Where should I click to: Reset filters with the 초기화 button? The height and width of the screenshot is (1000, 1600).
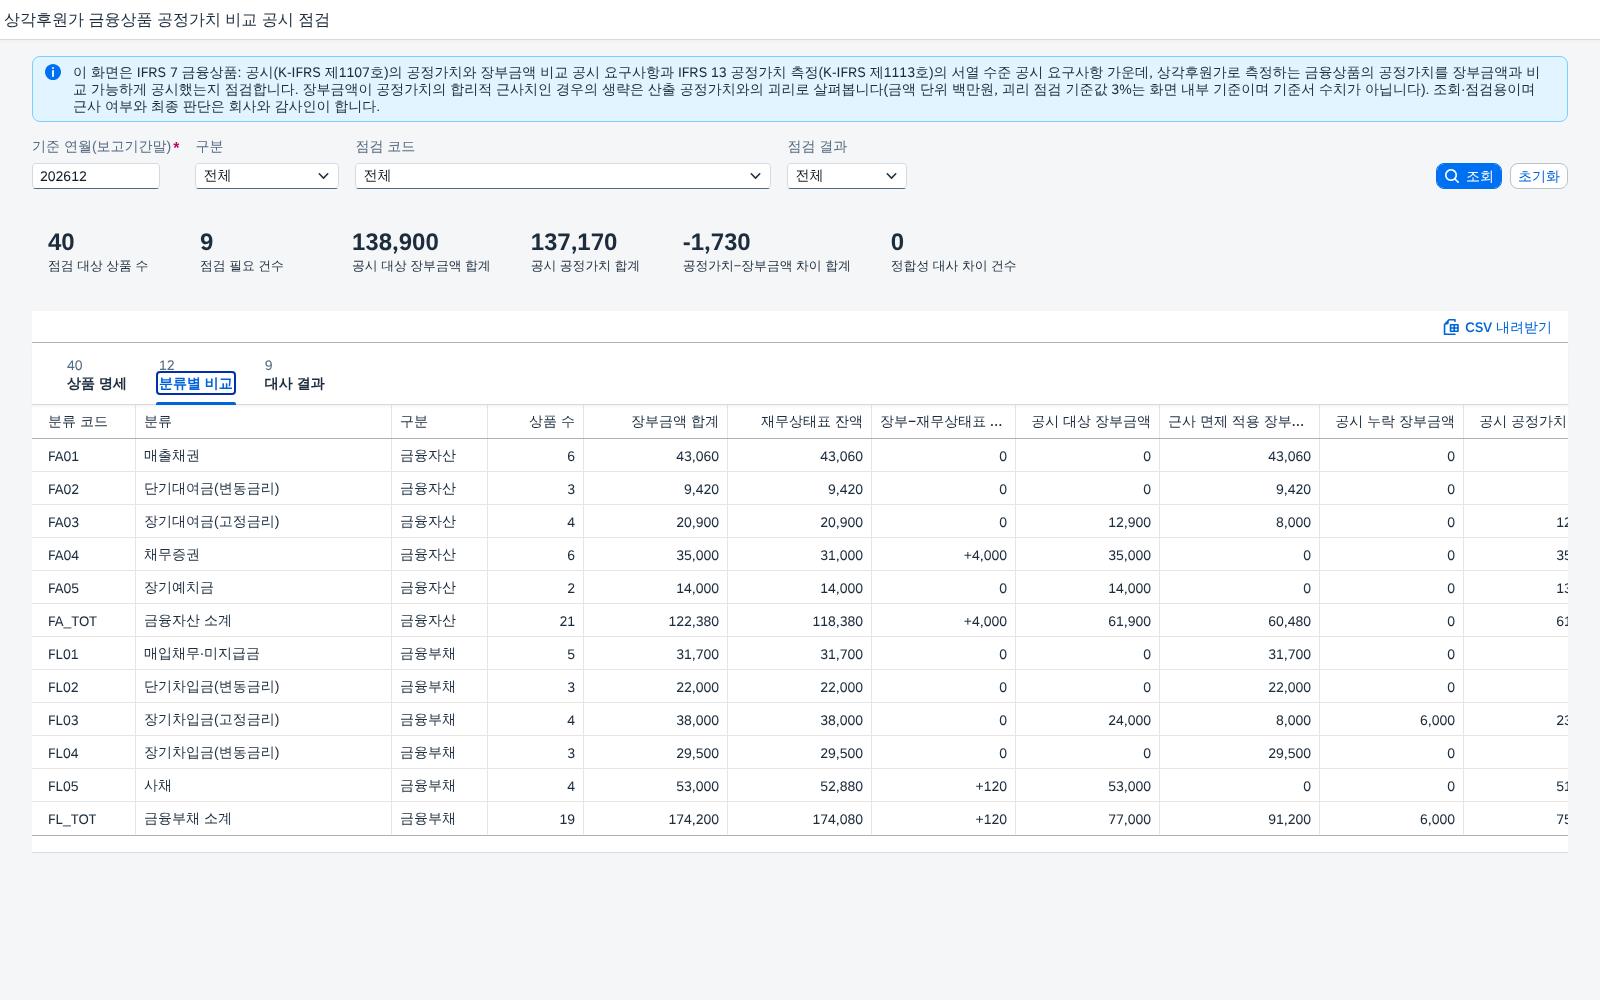tap(1538, 176)
